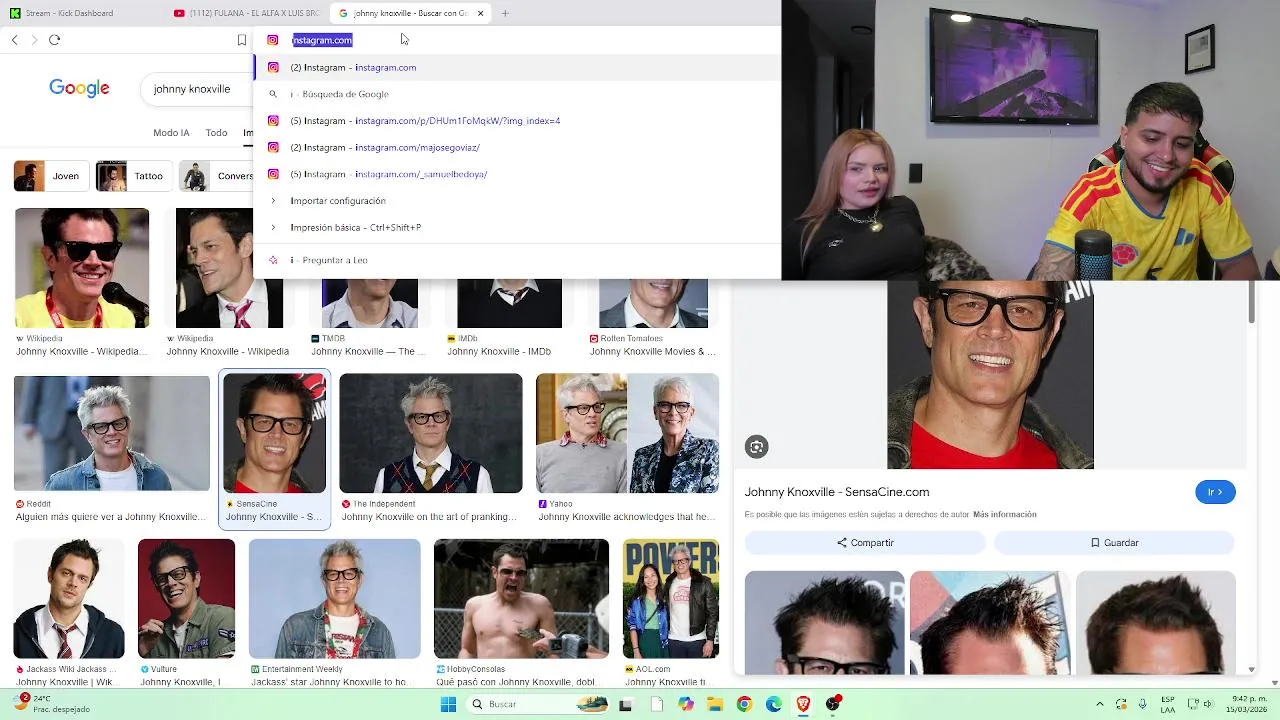Screen dimensions: 1280x720
Task: Reload the current page
Action: point(55,40)
